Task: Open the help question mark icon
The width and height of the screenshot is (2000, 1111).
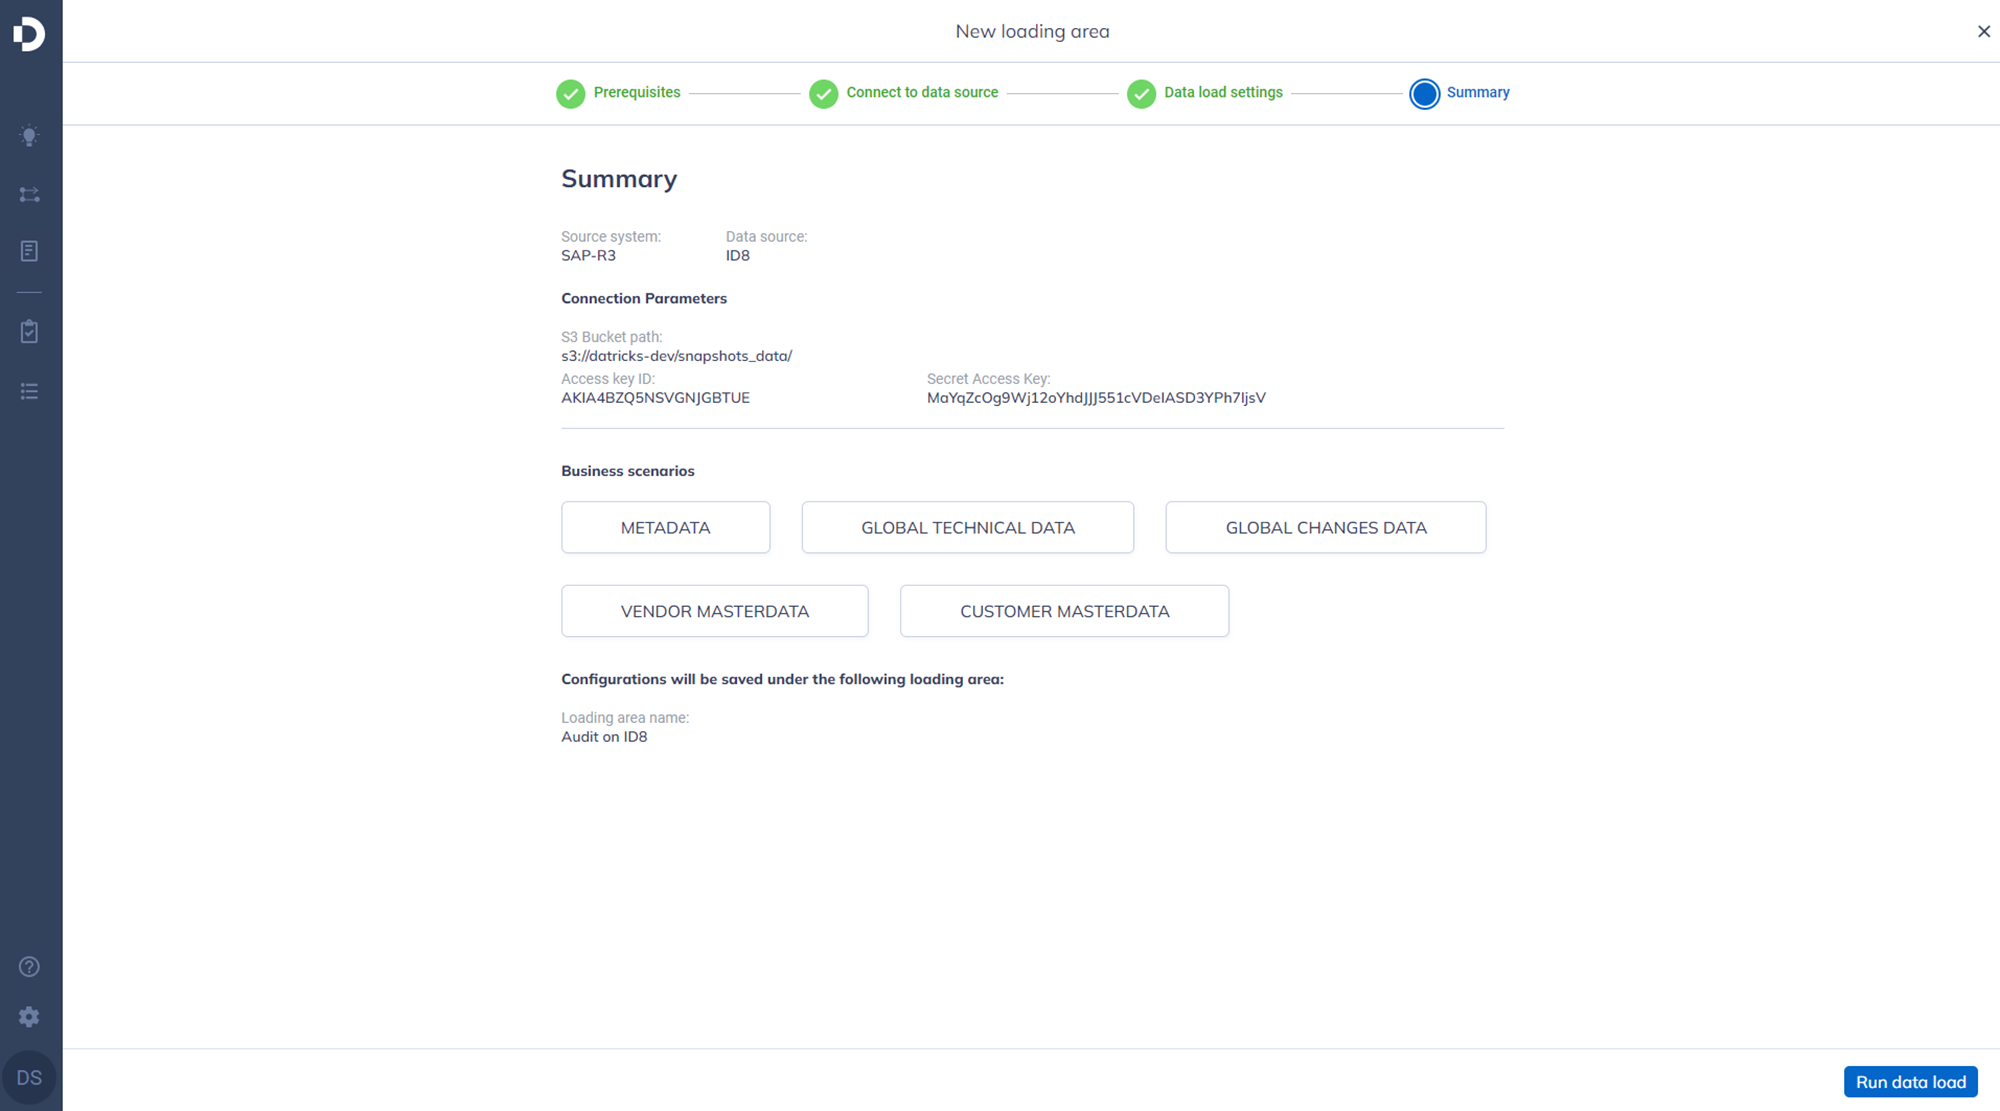Action: [29, 967]
